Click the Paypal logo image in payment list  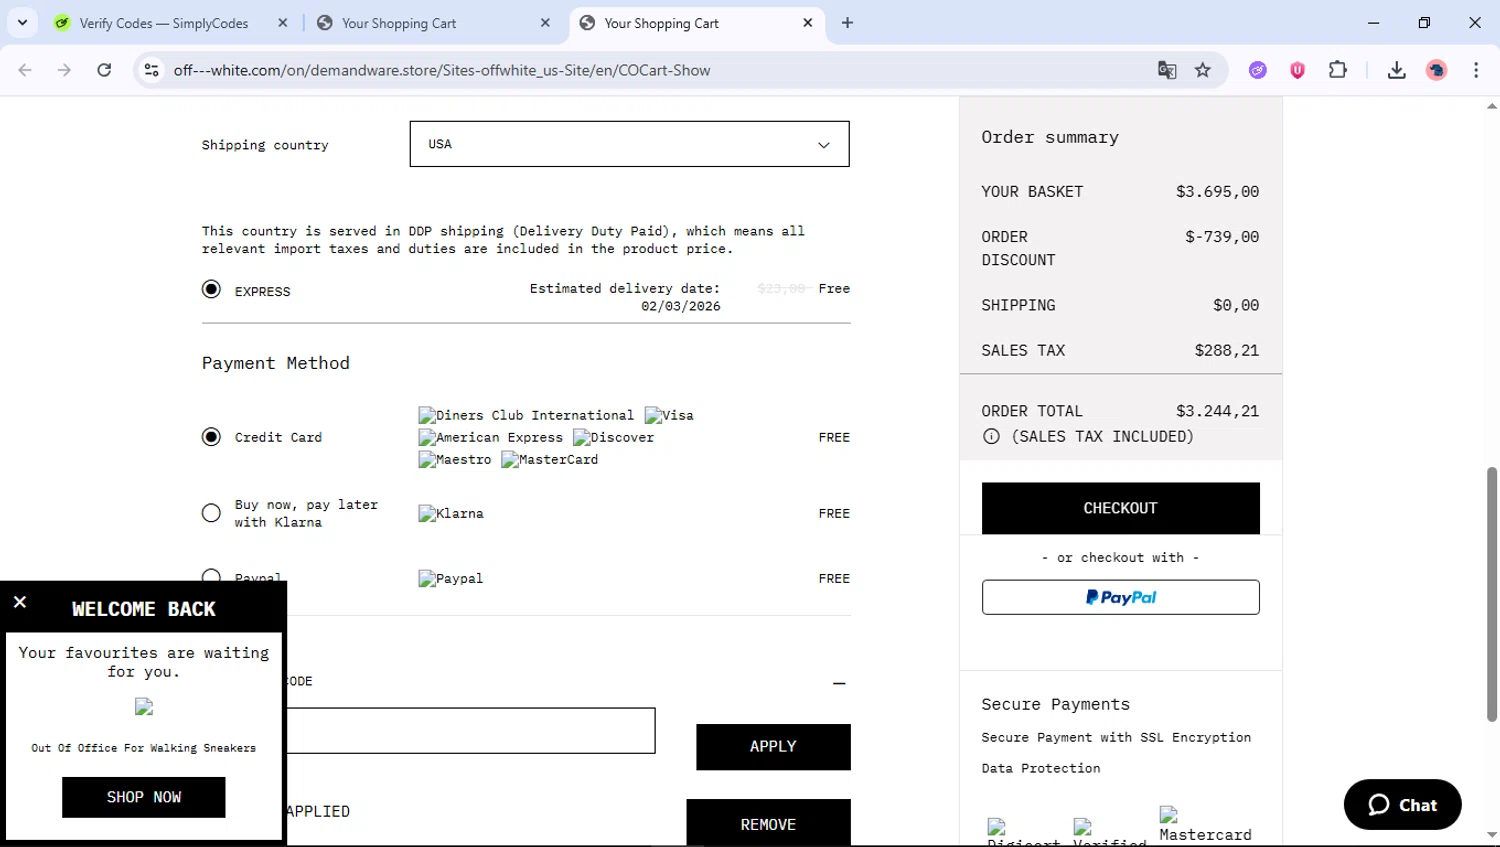[x=451, y=578]
